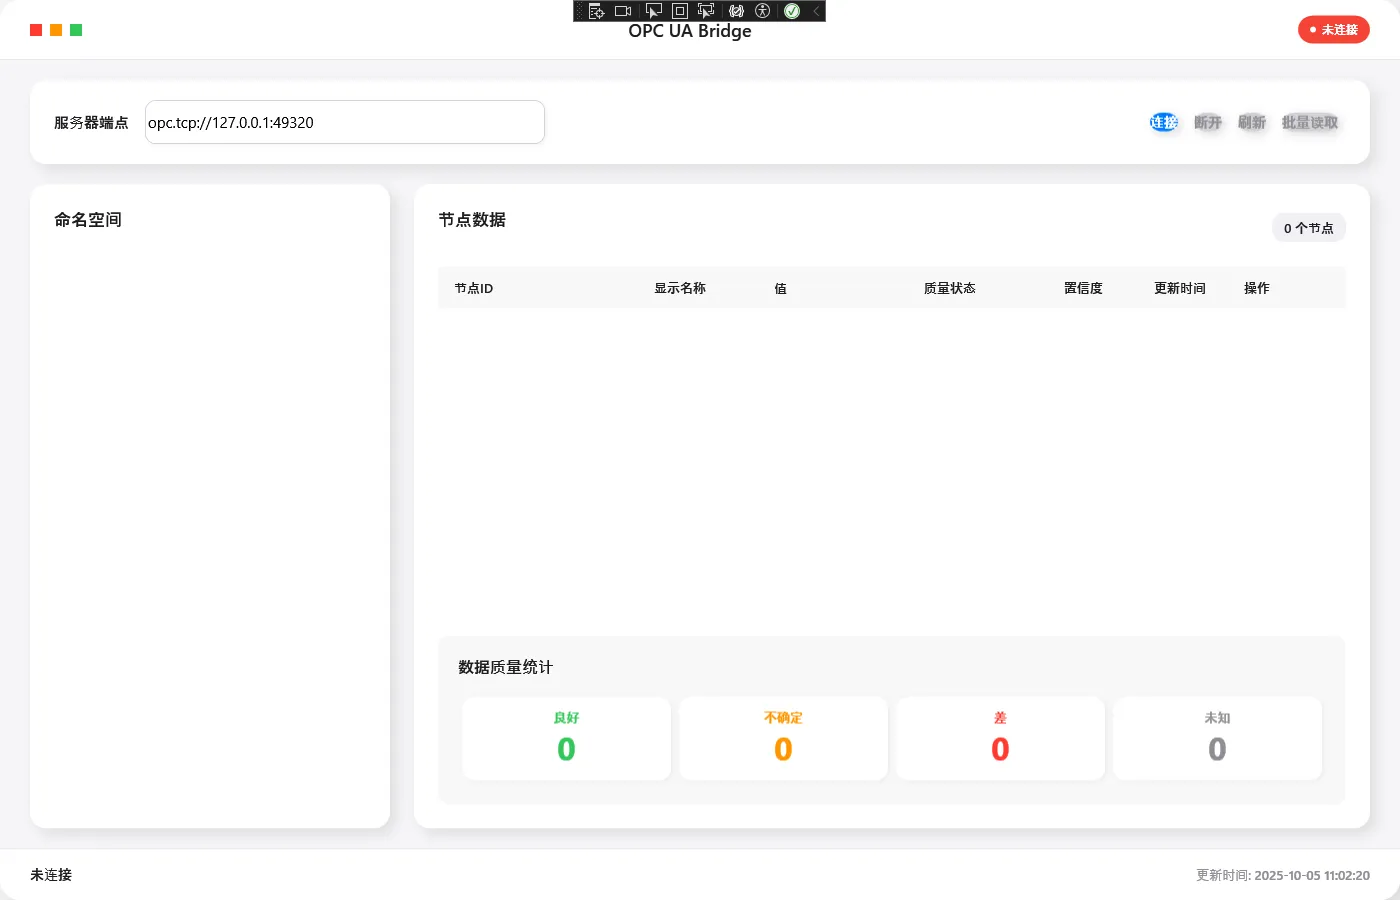1400x900 pixels.
Task: Click the red 未连接 status badge
Action: (x=1333, y=30)
